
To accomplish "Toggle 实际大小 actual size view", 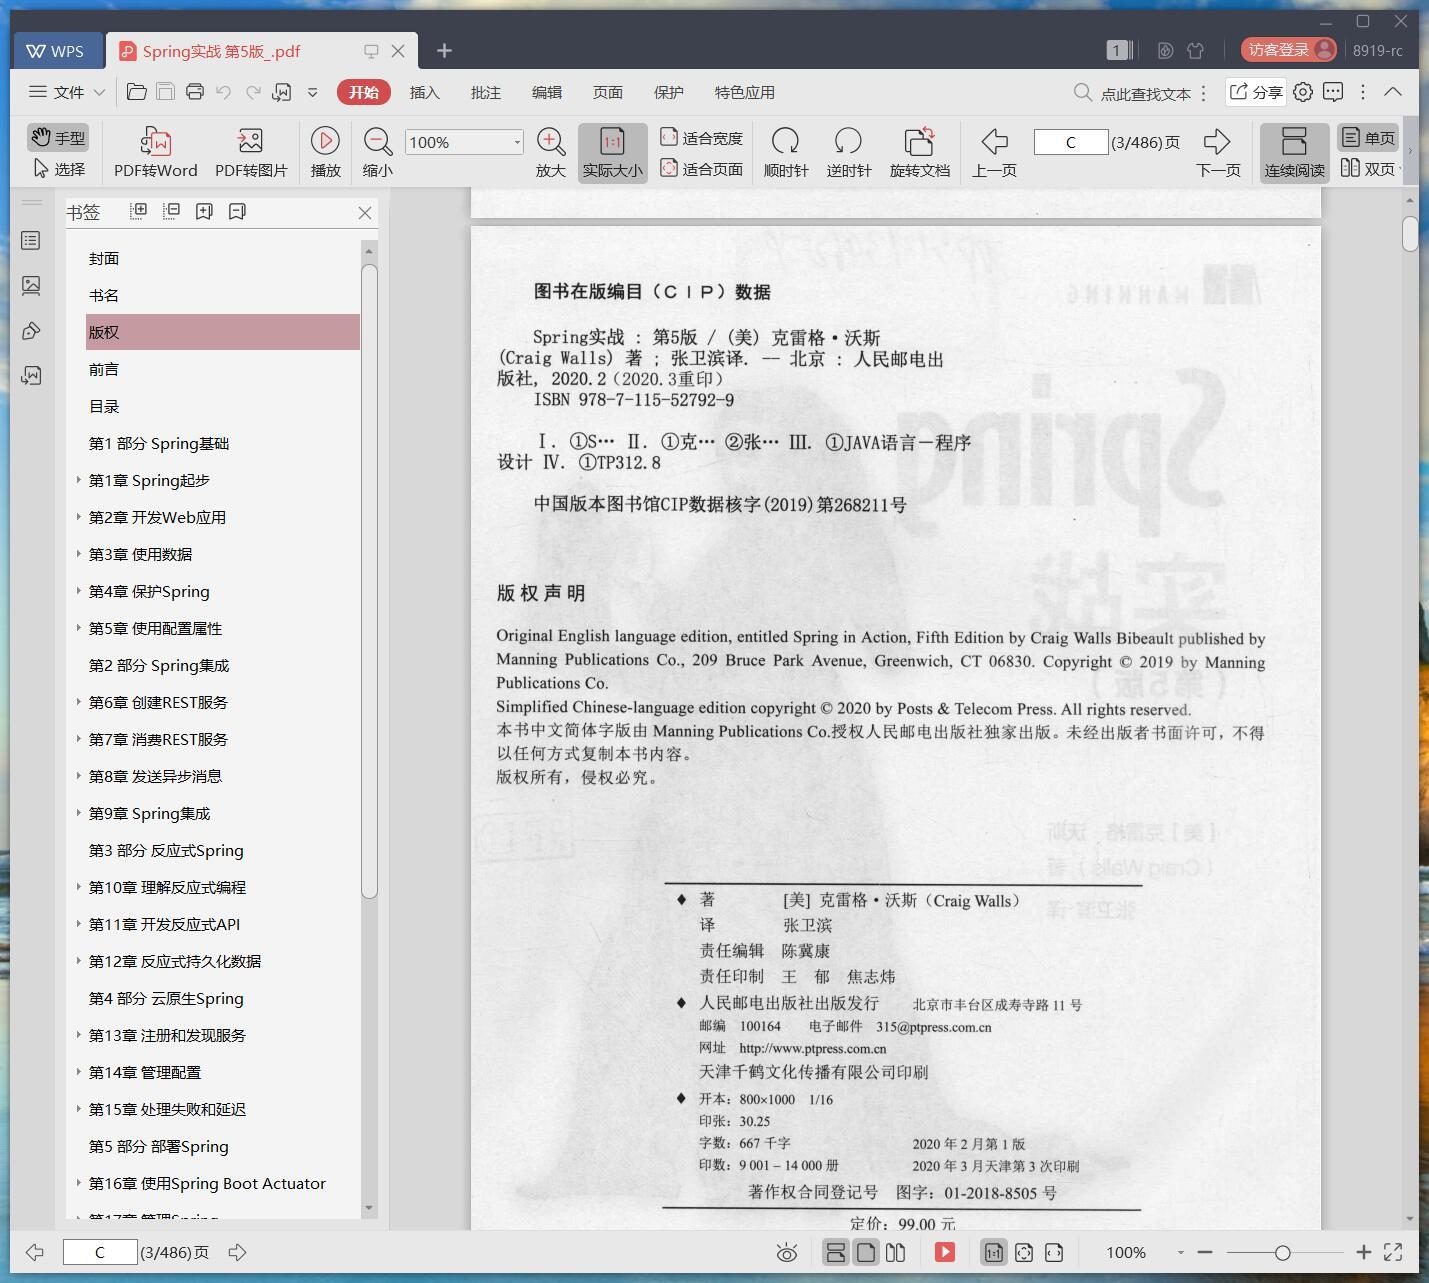I will coord(612,152).
